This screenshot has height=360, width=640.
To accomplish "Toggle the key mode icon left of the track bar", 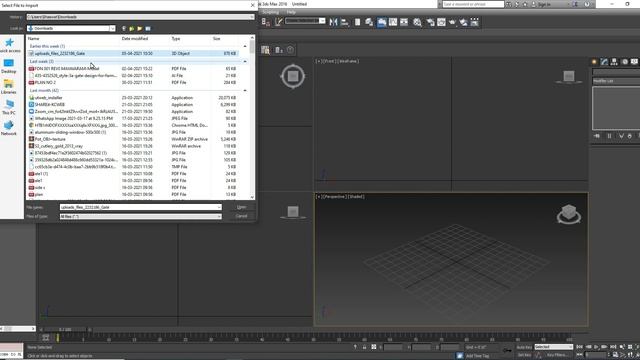I will tap(46, 338).
